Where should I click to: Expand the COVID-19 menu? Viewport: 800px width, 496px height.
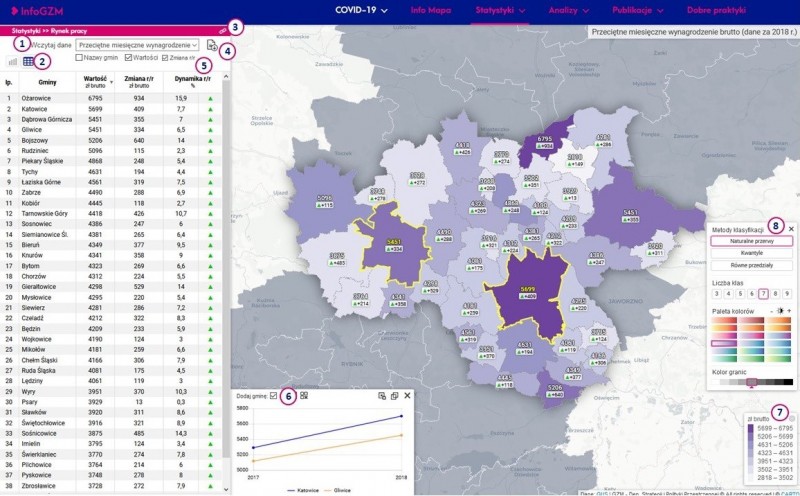pyautogui.click(x=361, y=10)
